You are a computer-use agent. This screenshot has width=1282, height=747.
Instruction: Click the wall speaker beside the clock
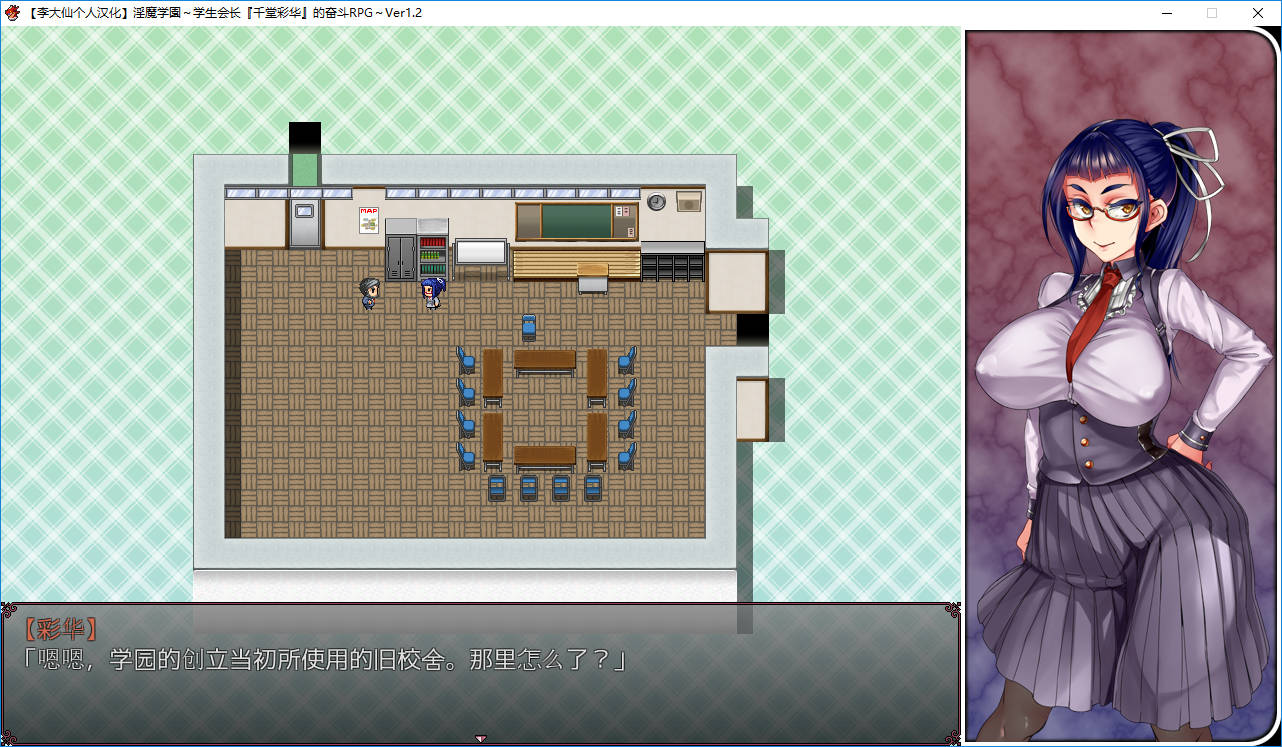(x=688, y=201)
